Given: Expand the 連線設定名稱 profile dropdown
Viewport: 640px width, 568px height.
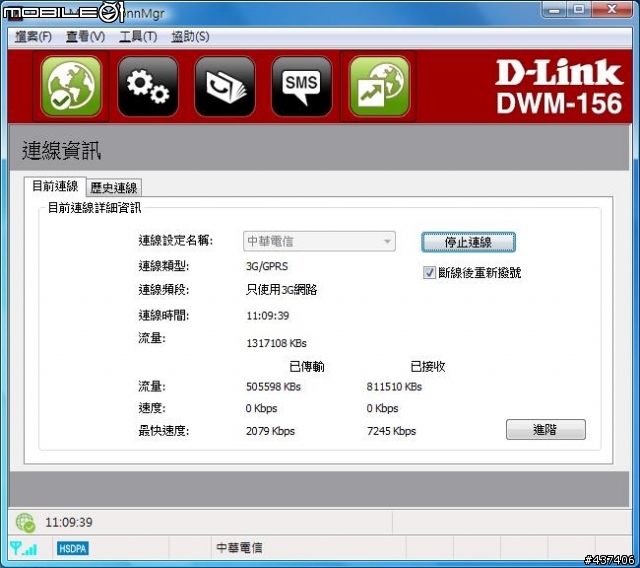Looking at the screenshot, I should click(x=319, y=241).
